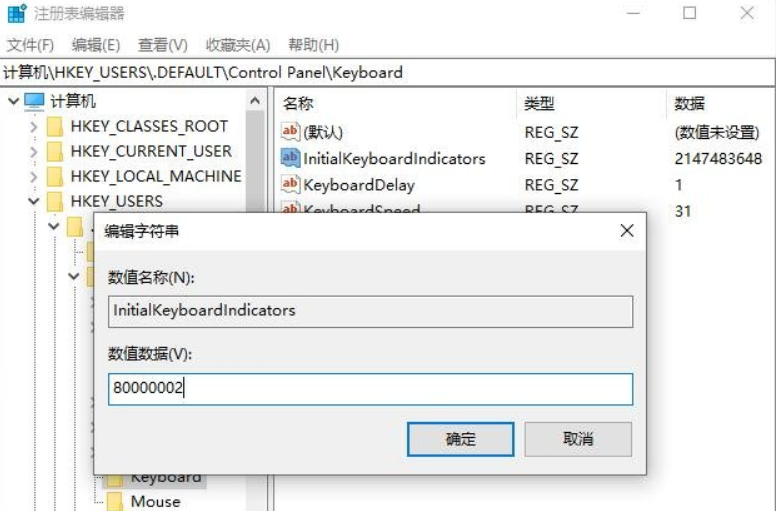This screenshot has height=511, width=776.
Task: Expand the HKEY_CLASSES_ROOT node
Action: 33,127
